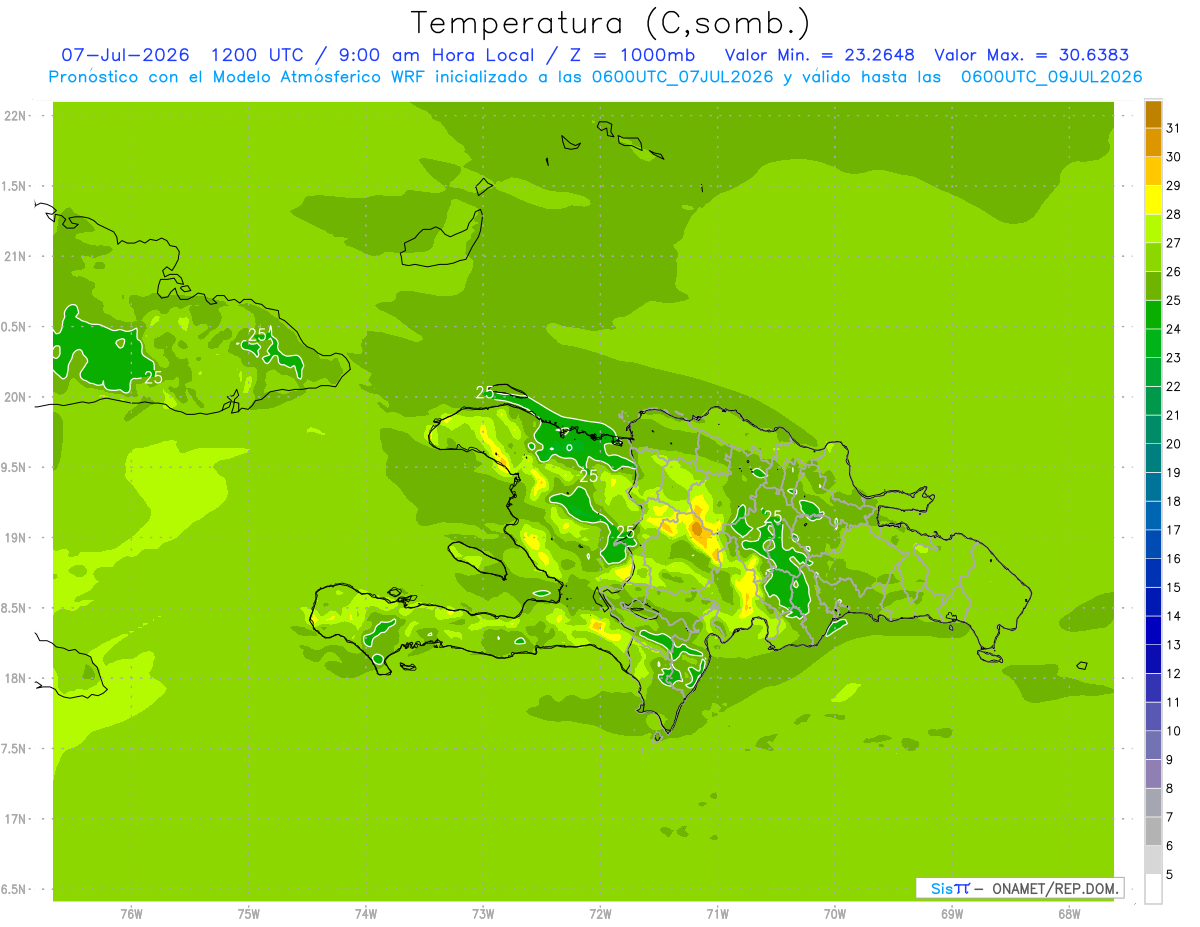1200x927 pixels.
Task: Select the 17 degree blue legend swatch
Action: [x=1153, y=516]
